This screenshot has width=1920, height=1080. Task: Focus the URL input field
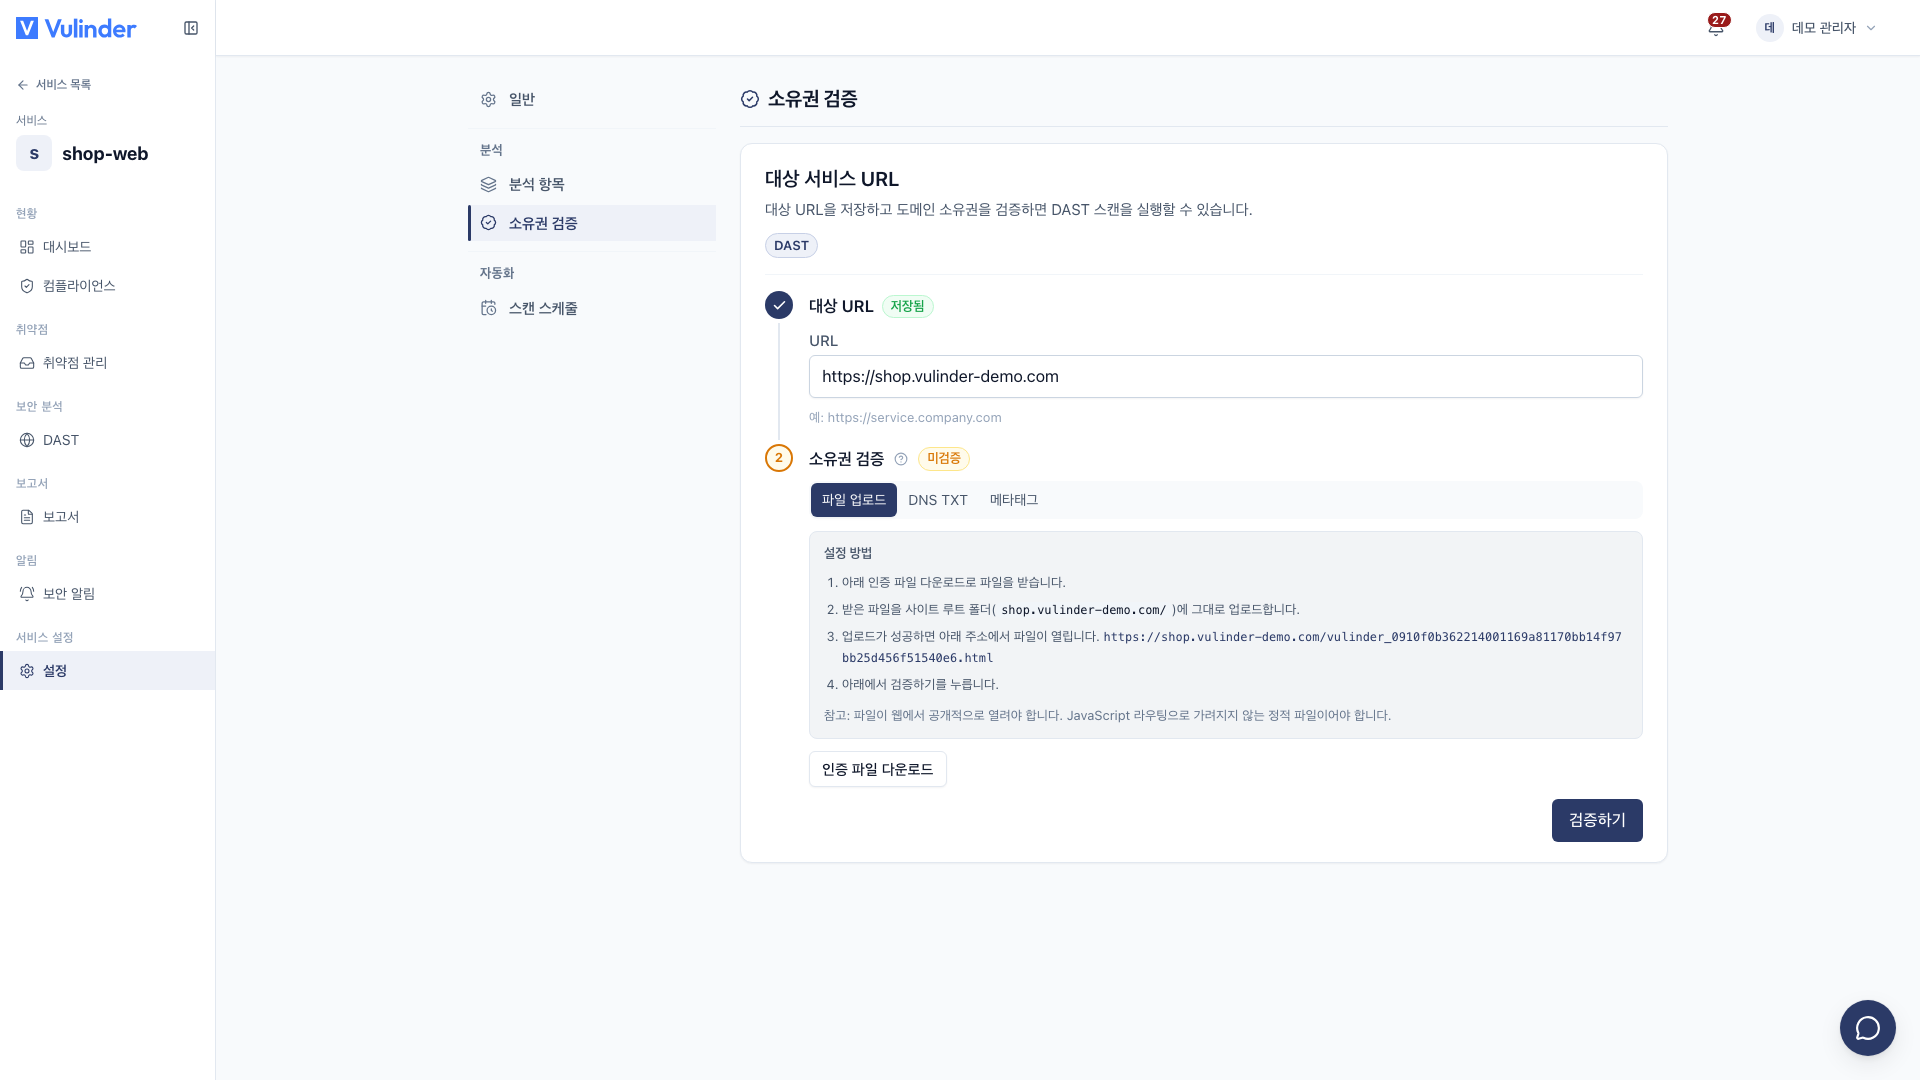click(1225, 377)
